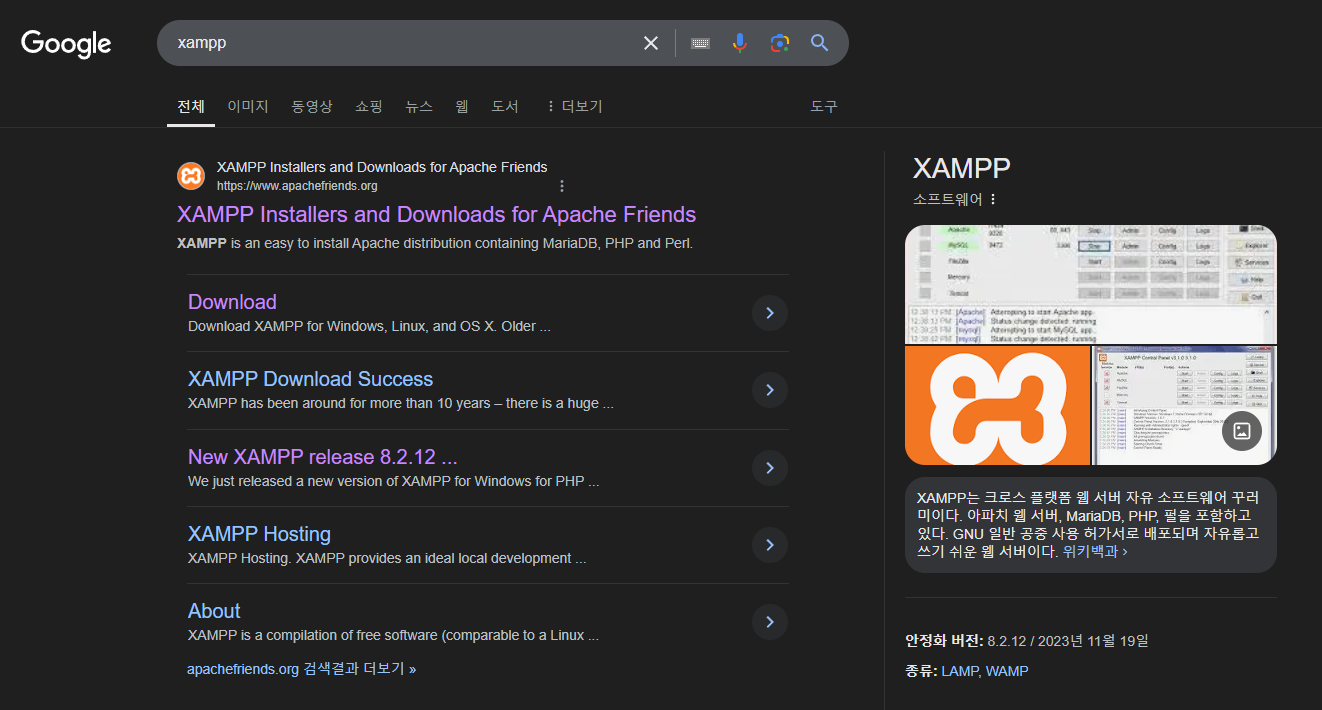This screenshot has width=1322, height=710.
Task: Click the XAMPP favicon beside the top result
Action: (191, 175)
